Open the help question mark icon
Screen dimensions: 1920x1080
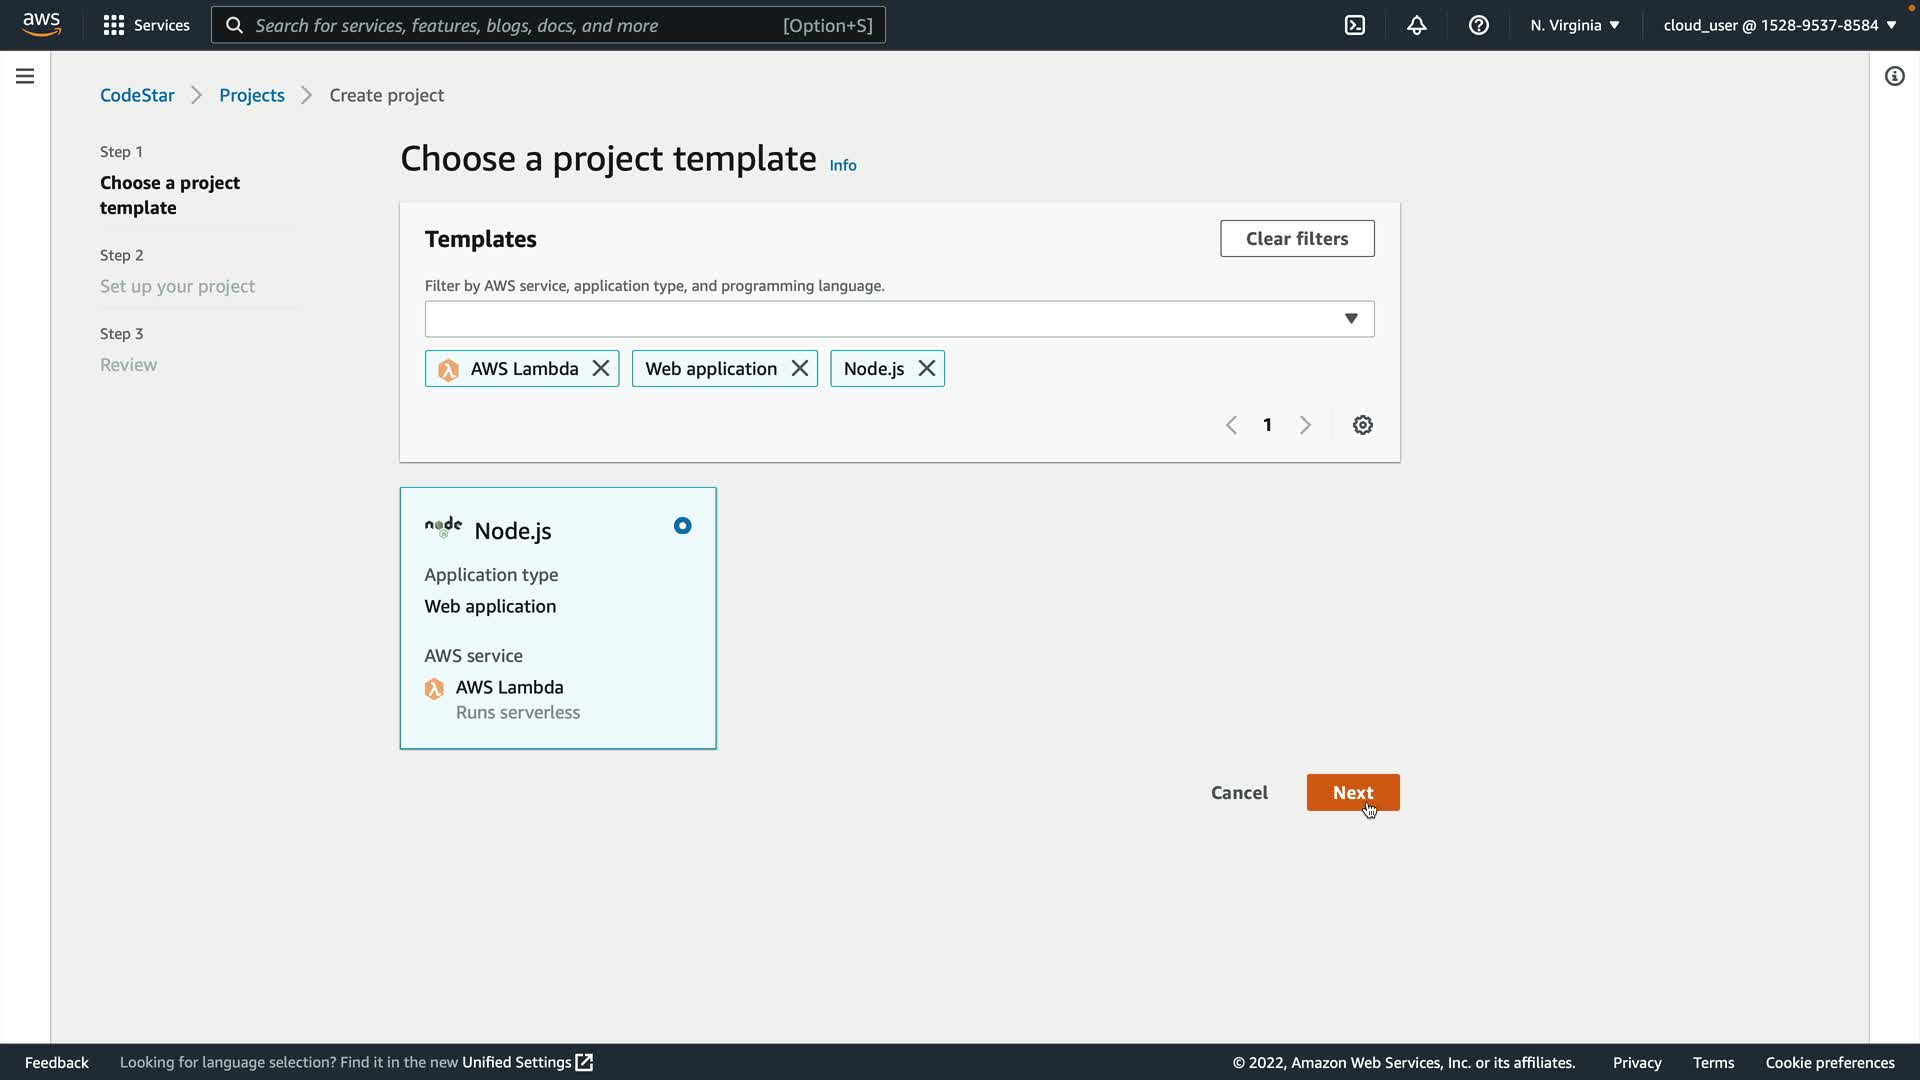point(1479,25)
